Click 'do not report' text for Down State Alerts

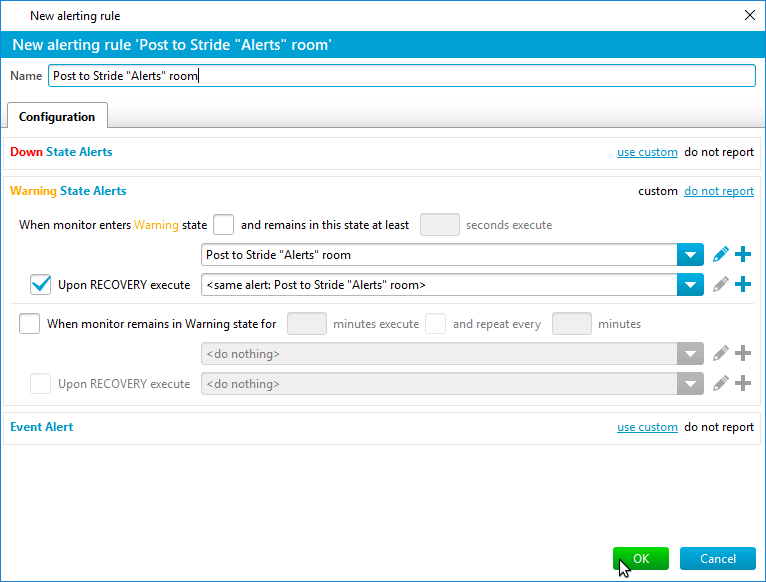[719, 152]
